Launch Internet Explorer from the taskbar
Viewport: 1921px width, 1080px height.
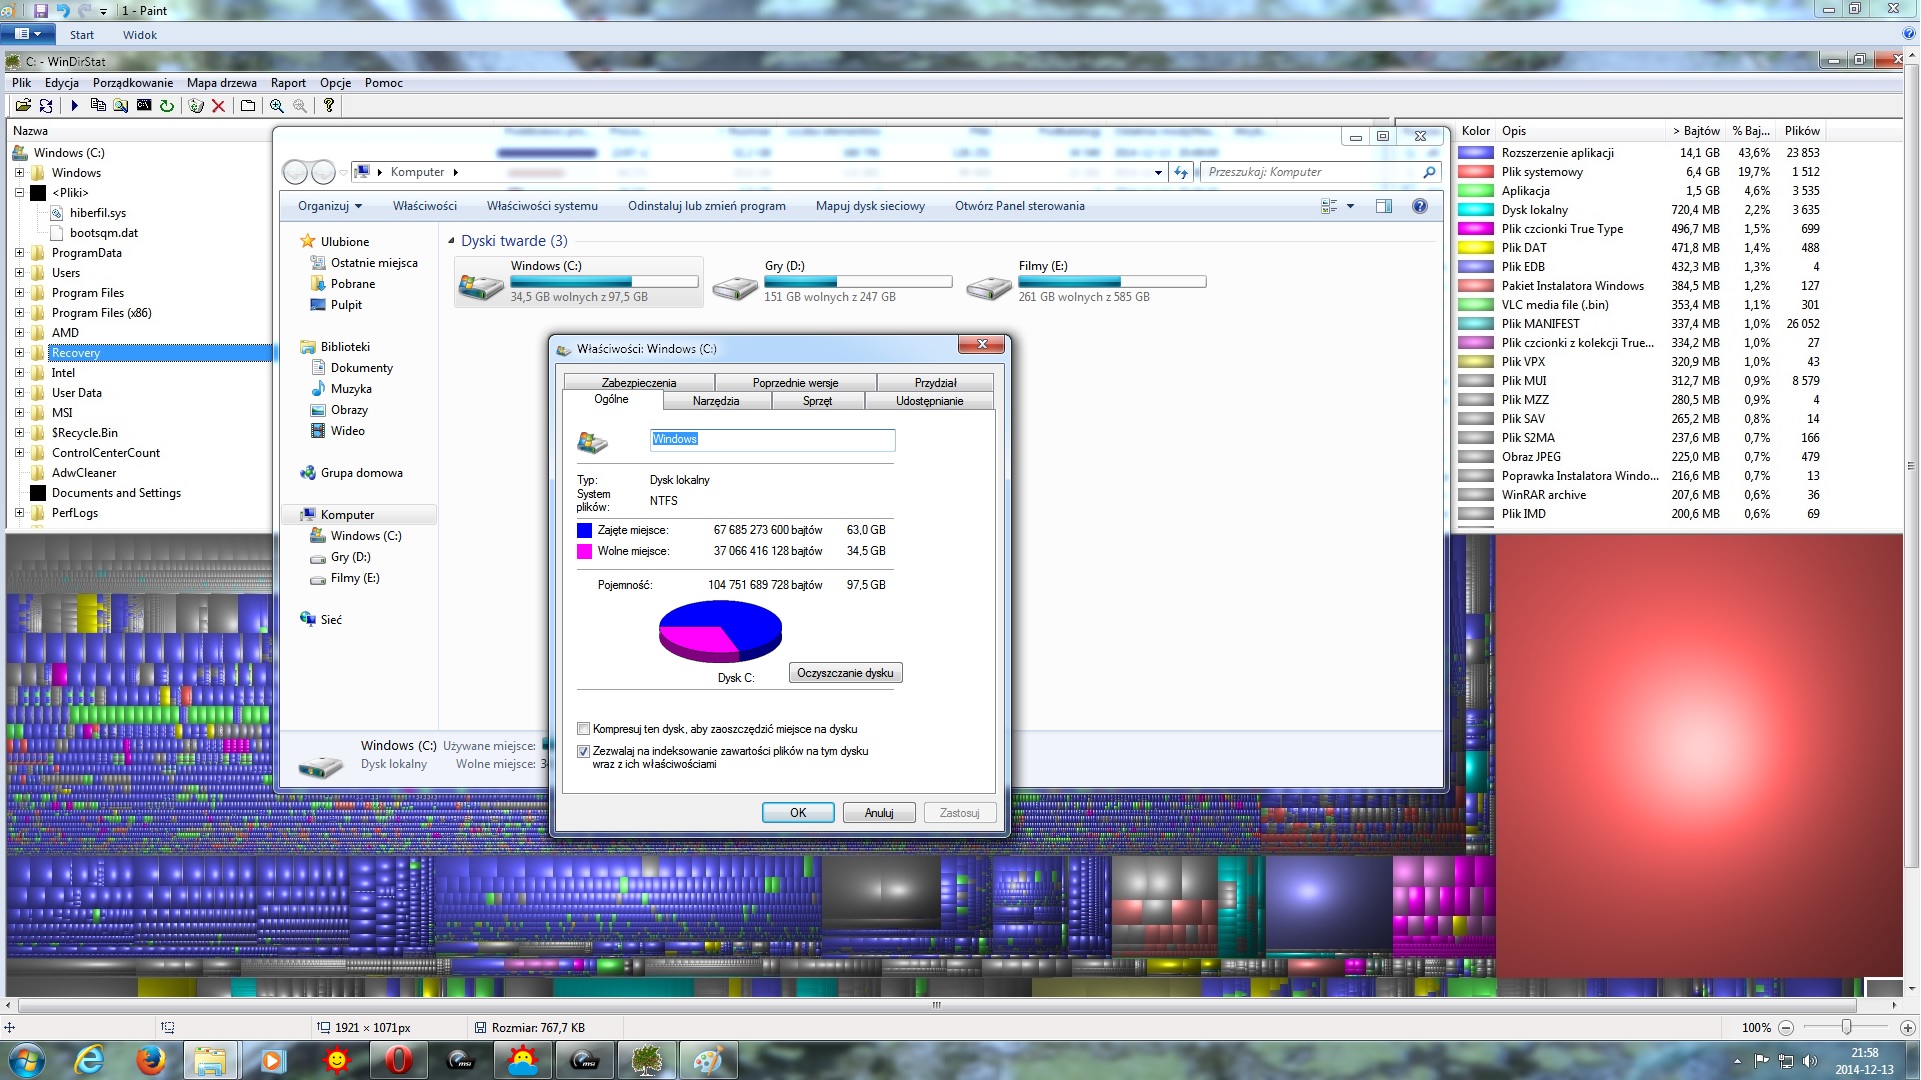90,1060
